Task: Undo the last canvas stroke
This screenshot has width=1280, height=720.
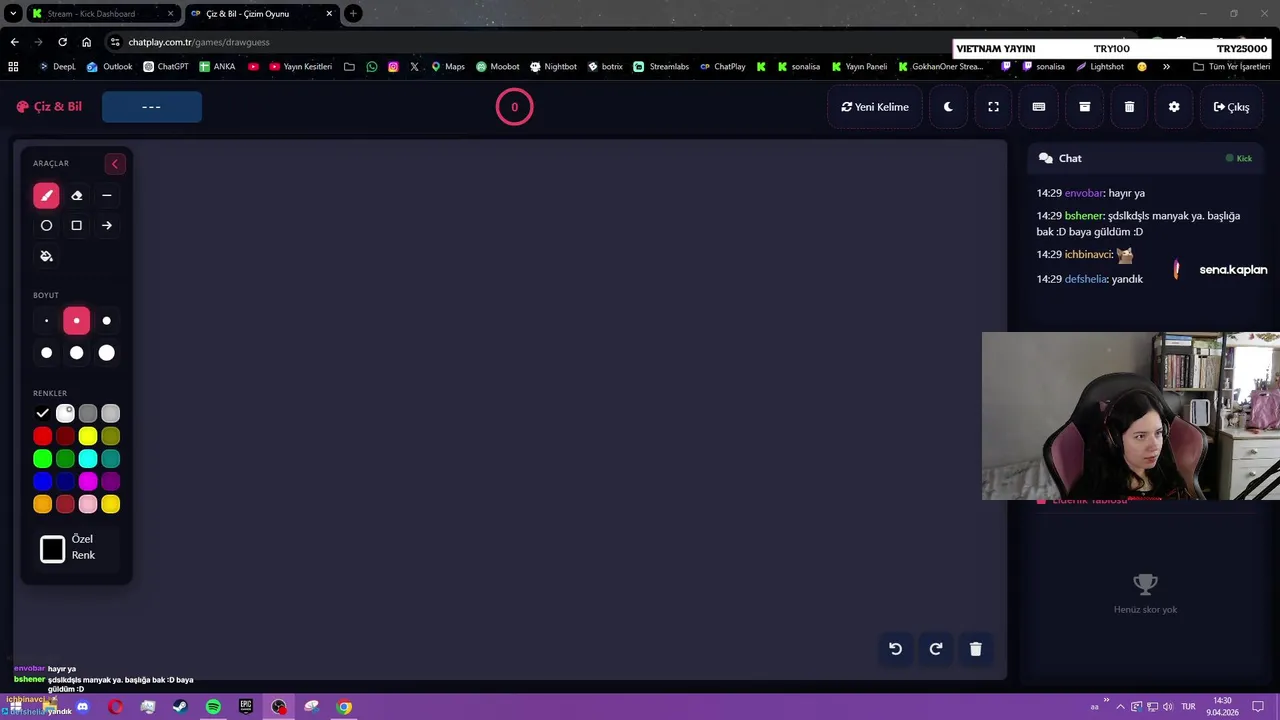Action: (896, 649)
